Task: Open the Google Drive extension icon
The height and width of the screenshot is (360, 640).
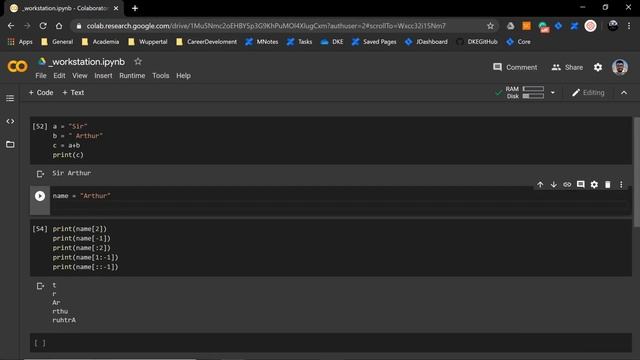Action: pyautogui.click(x=511, y=26)
